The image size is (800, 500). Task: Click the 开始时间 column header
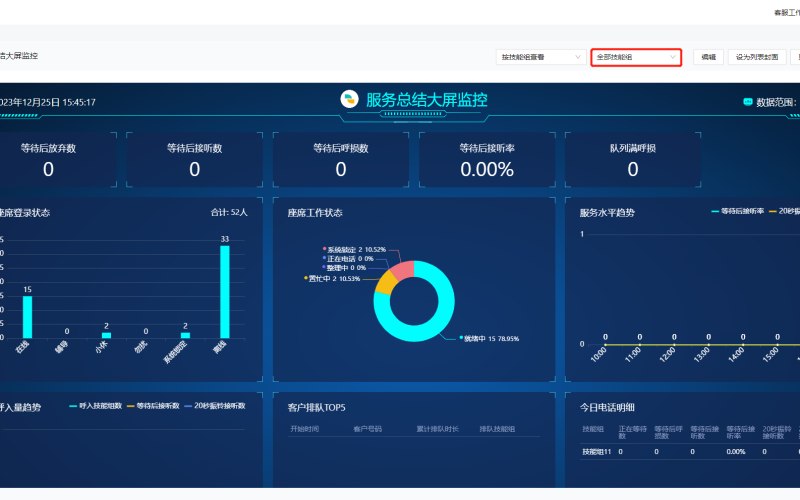[x=305, y=429]
